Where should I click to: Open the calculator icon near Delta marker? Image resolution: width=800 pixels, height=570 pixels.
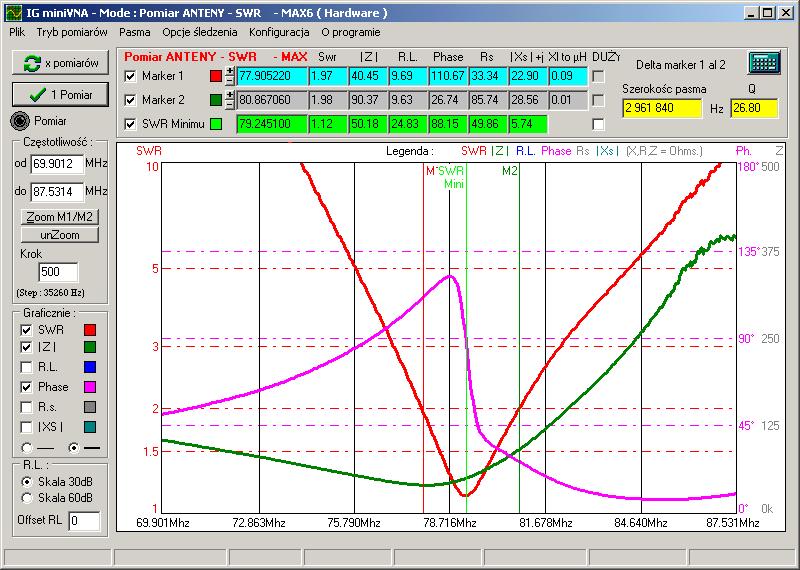point(763,63)
